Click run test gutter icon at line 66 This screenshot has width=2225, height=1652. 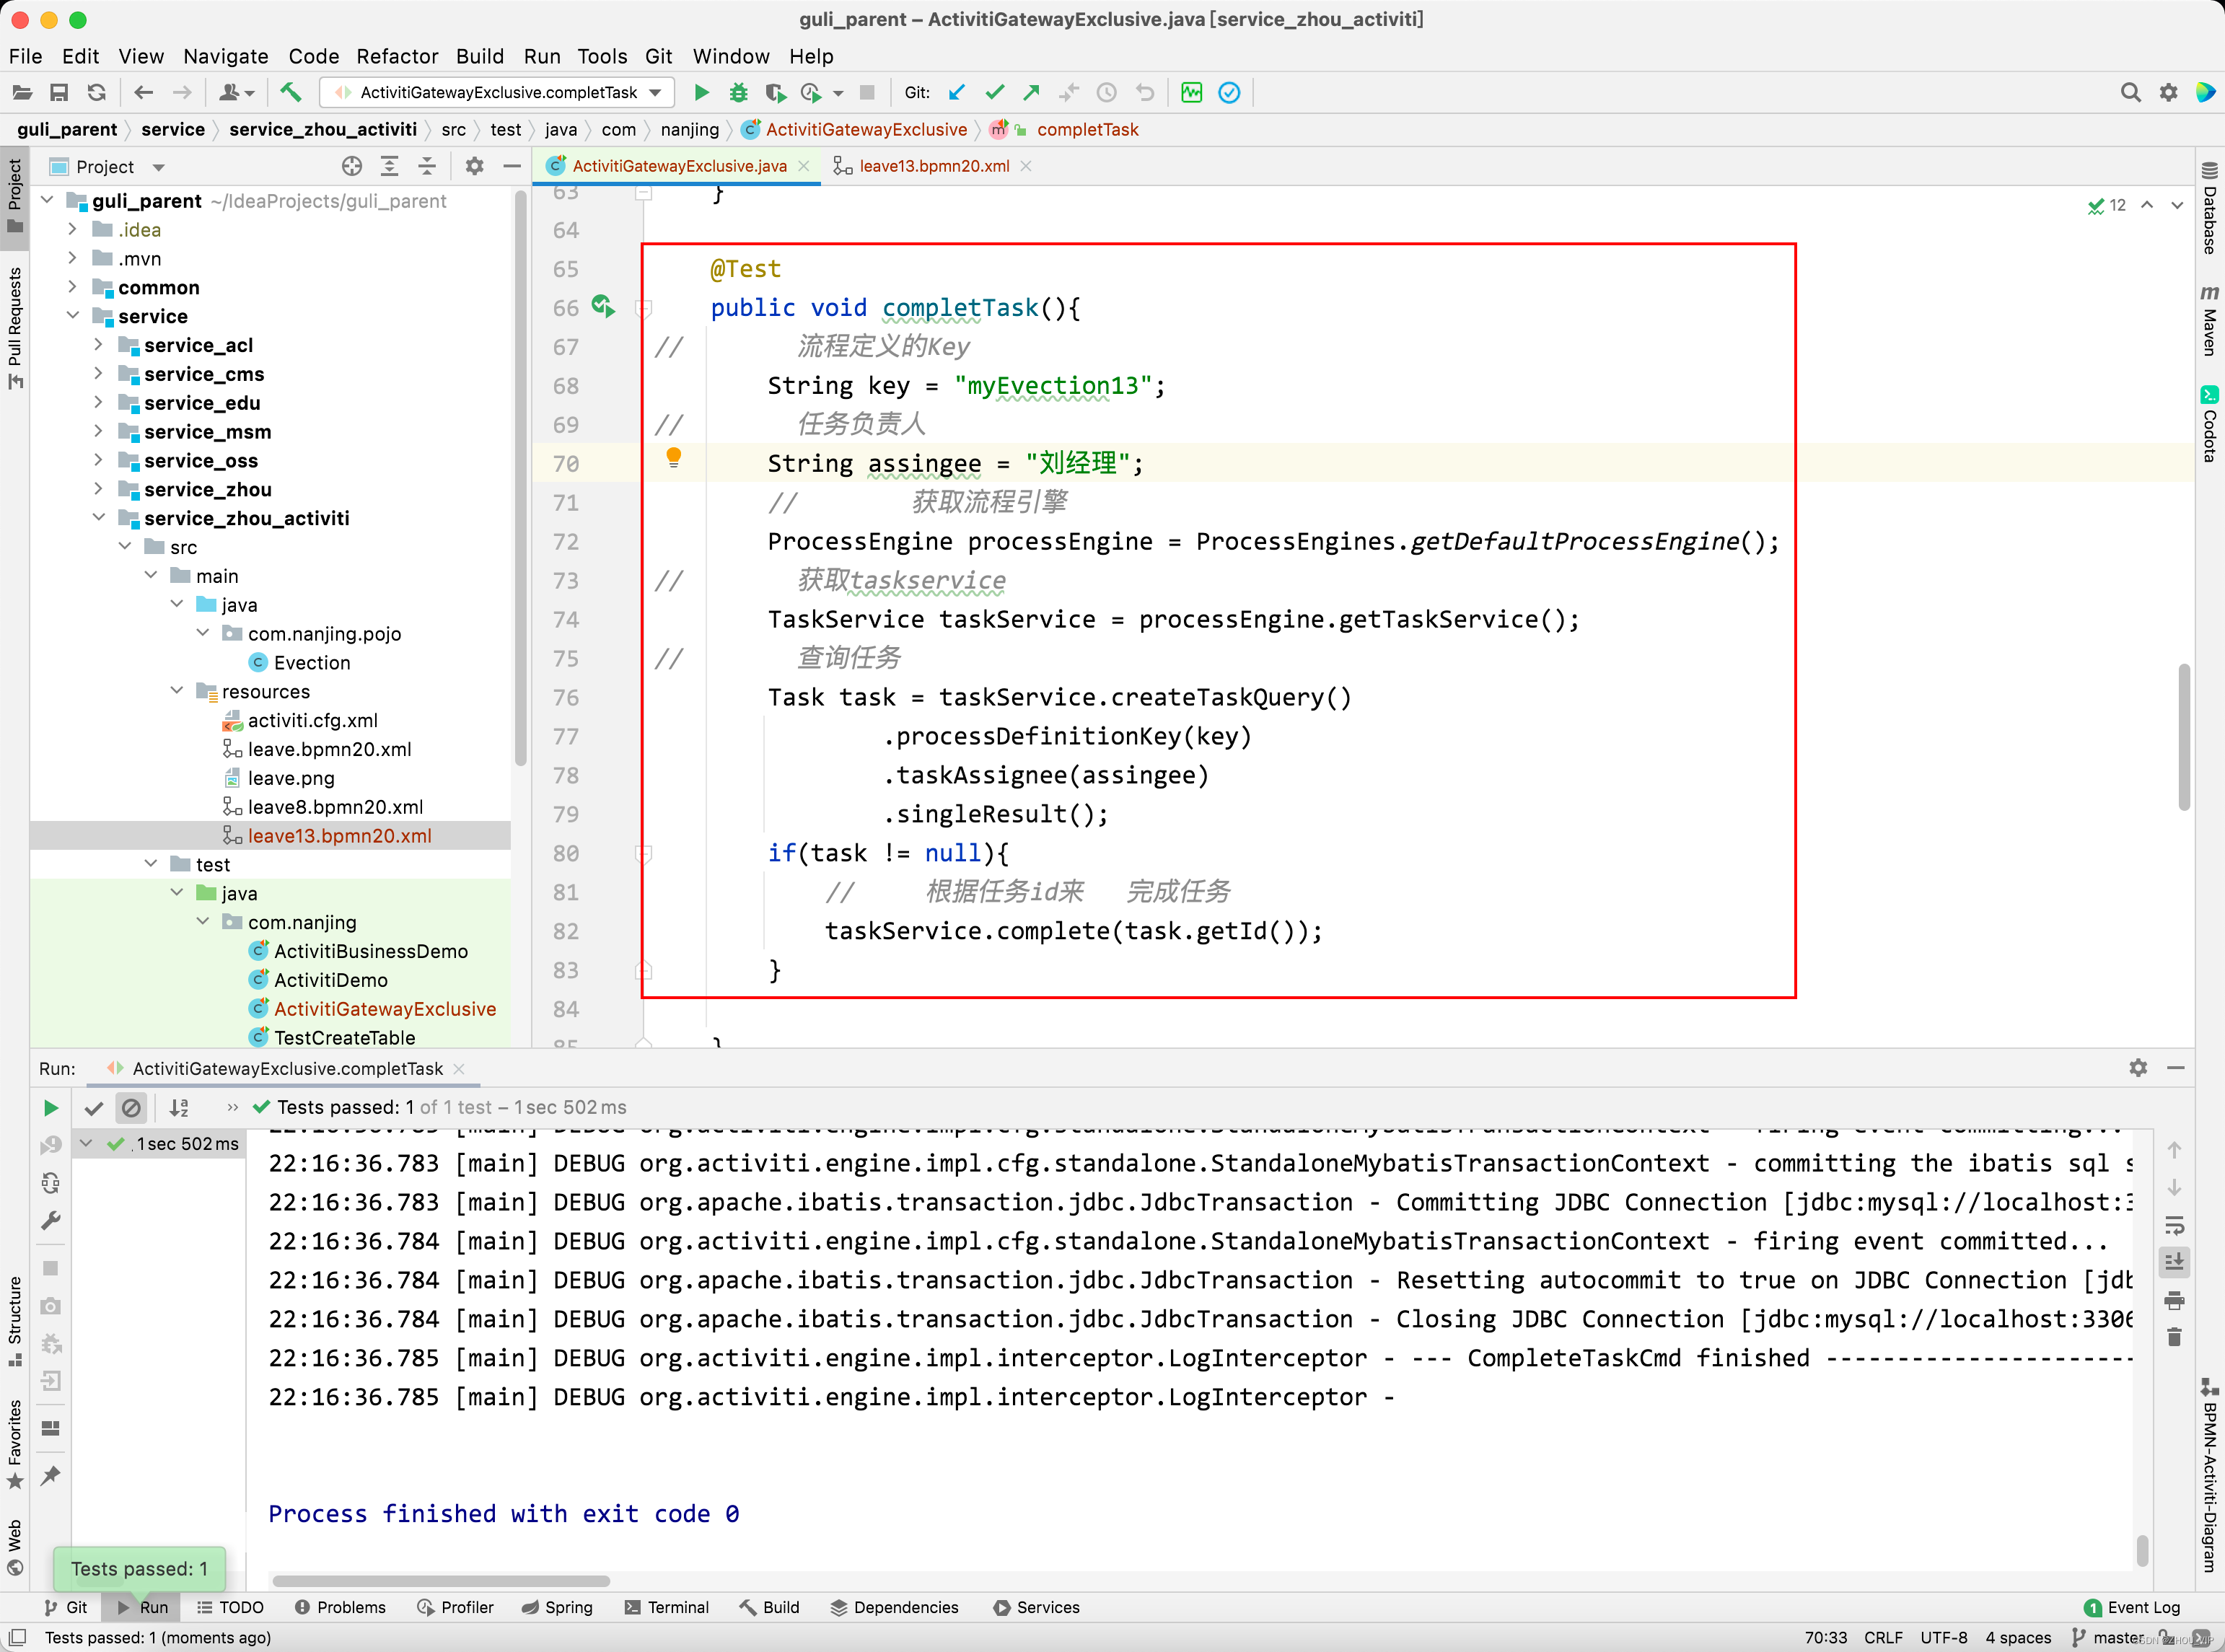tap(602, 306)
